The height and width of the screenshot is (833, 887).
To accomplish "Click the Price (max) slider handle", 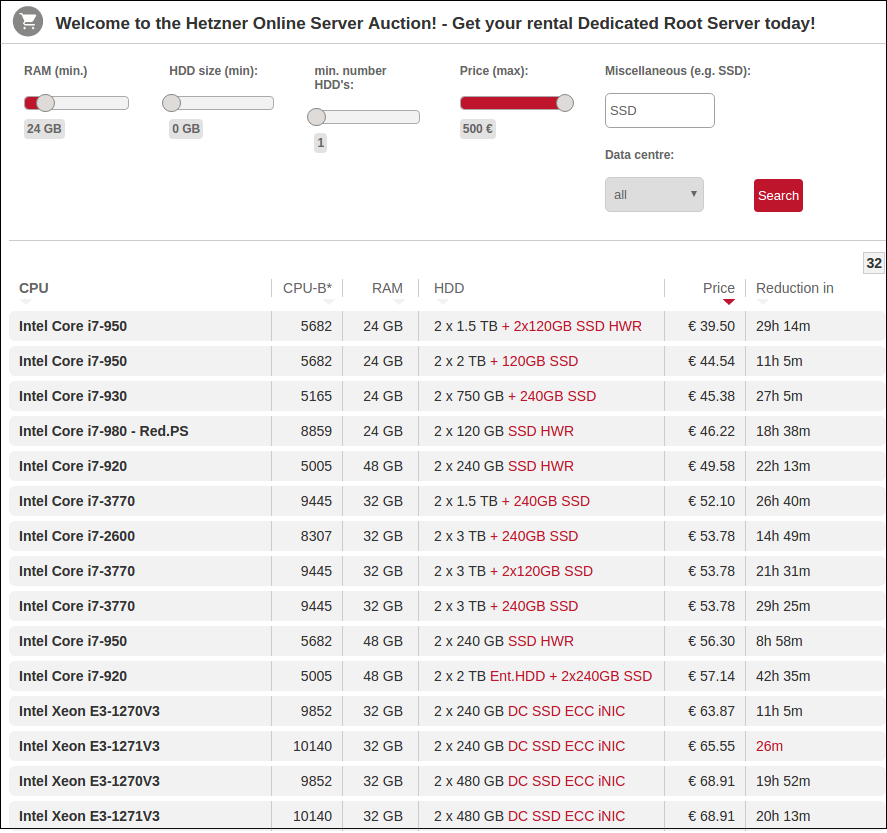I will (x=565, y=103).
